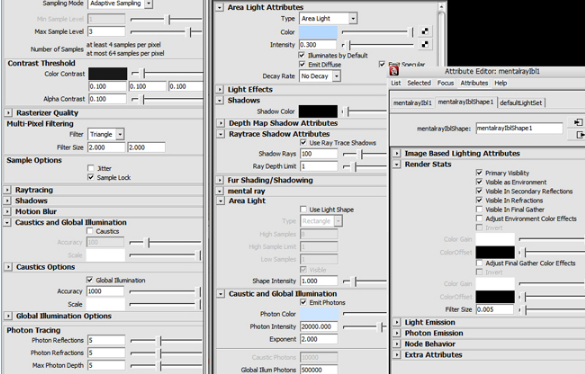
Task: Click the Photon Color swatch
Action: click(x=319, y=314)
